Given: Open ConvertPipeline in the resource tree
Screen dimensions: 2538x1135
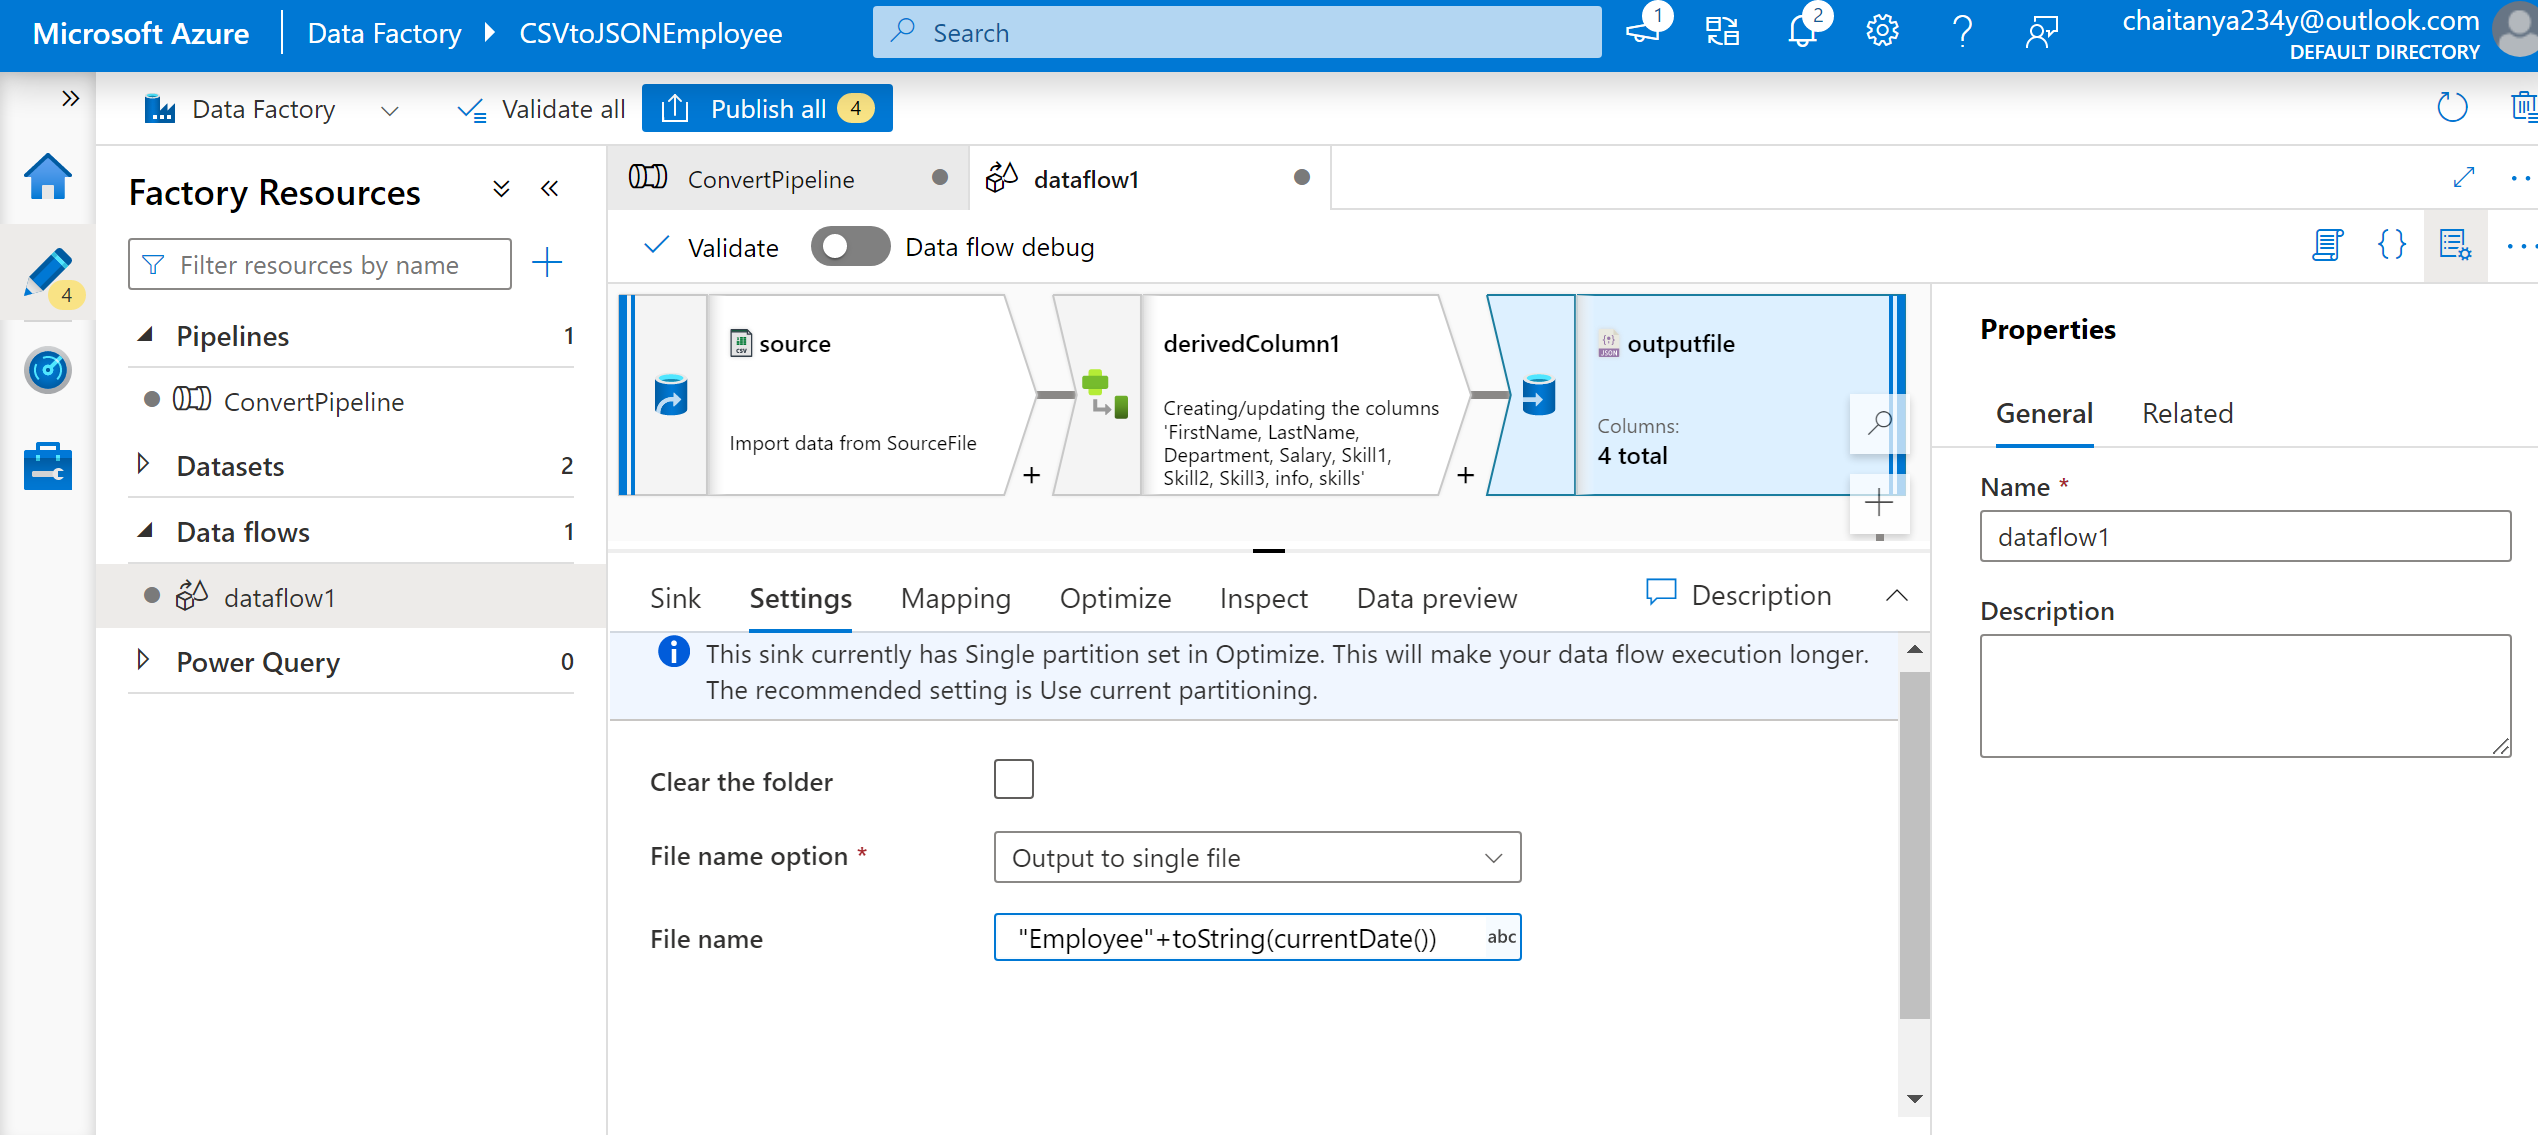Looking at the screenshot, I should 313,401.
